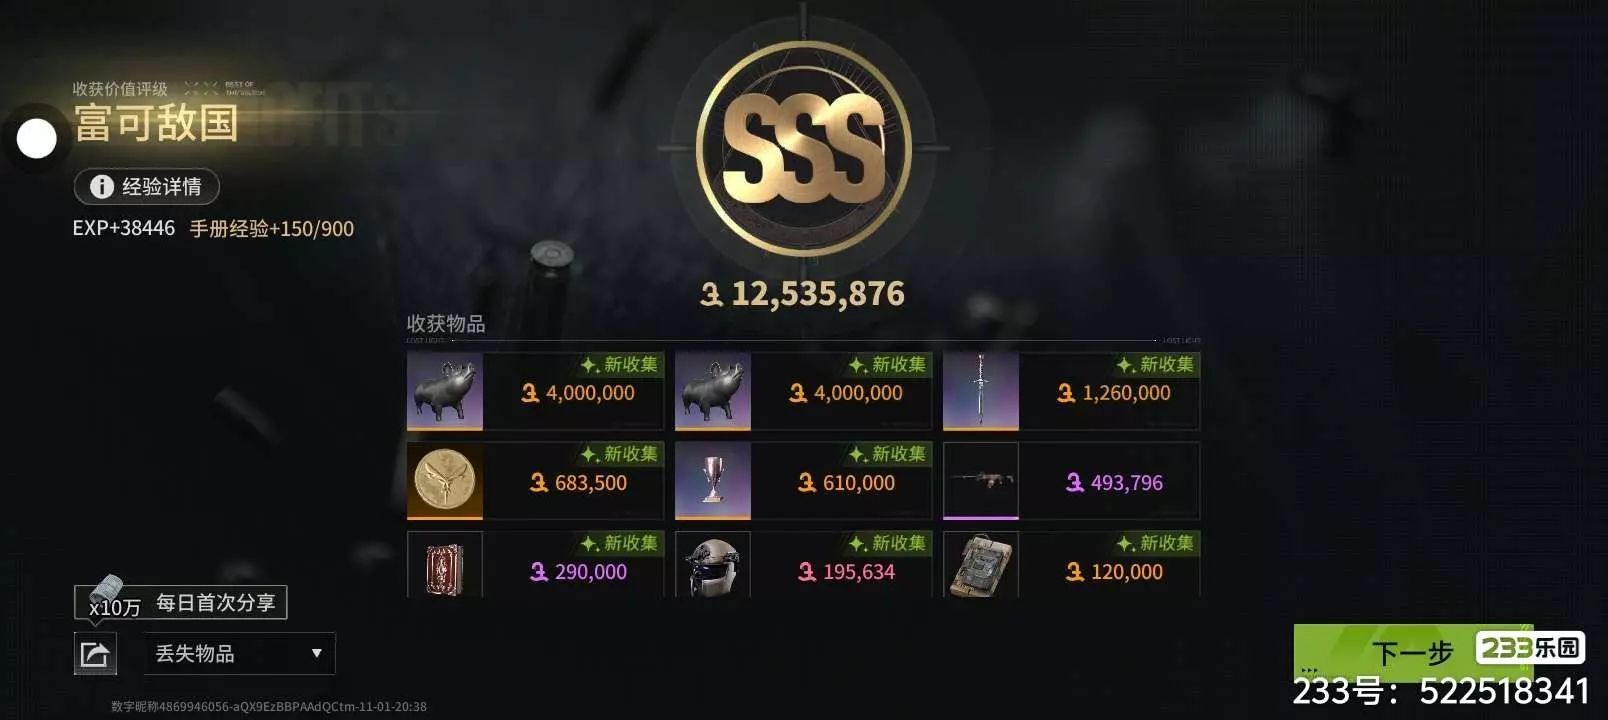Click the 收获物品 section header
Screen dimensions: 1608x720
pyautogui.click(x=445, y=323)
